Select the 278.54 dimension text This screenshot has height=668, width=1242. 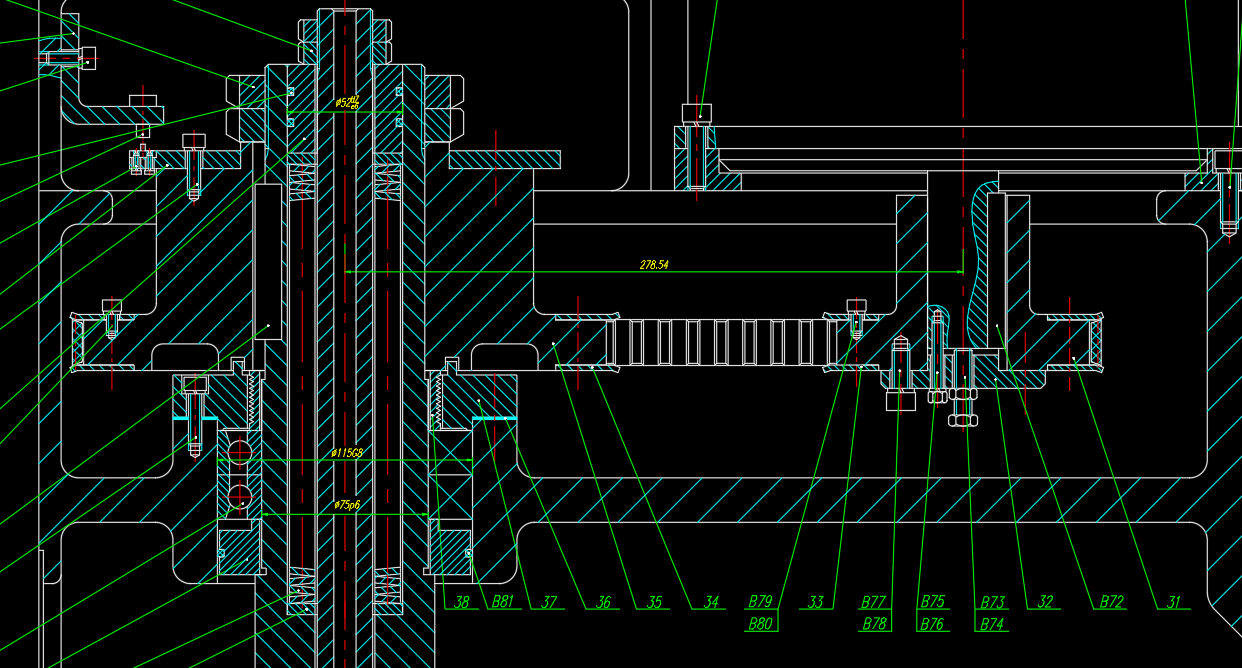pos(654,265)
